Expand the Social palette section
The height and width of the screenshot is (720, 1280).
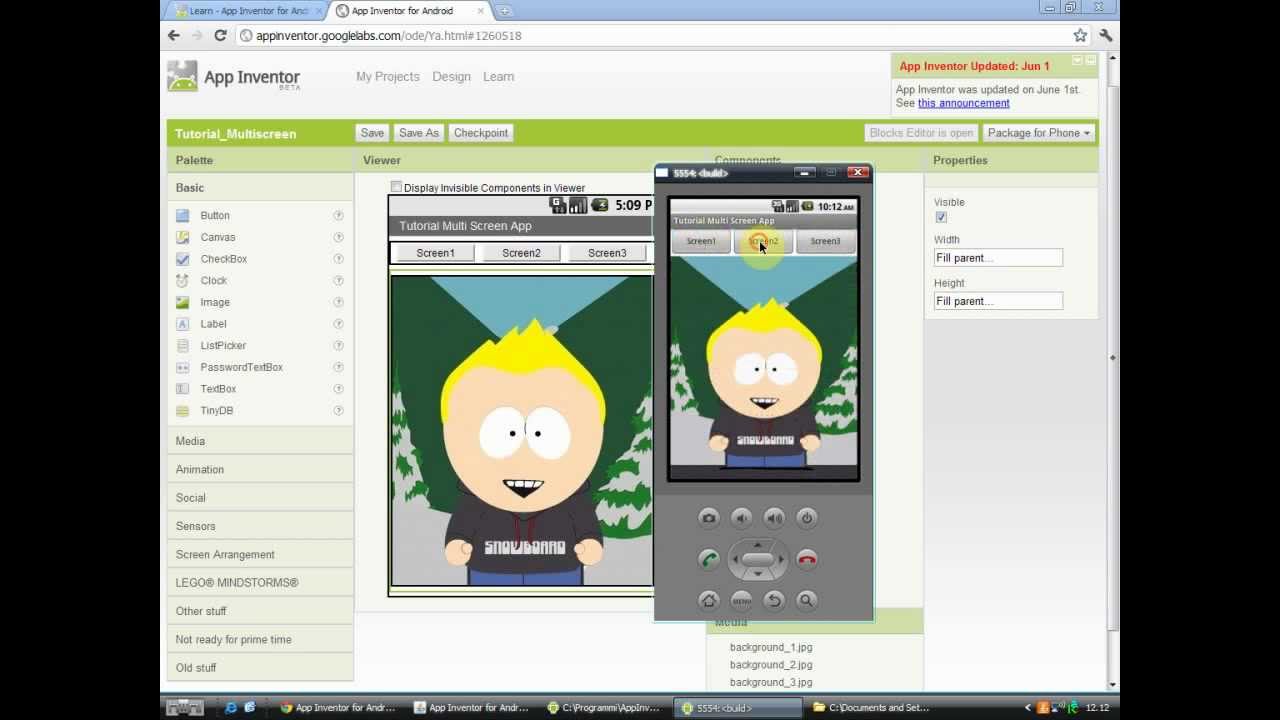pos(260,497)
